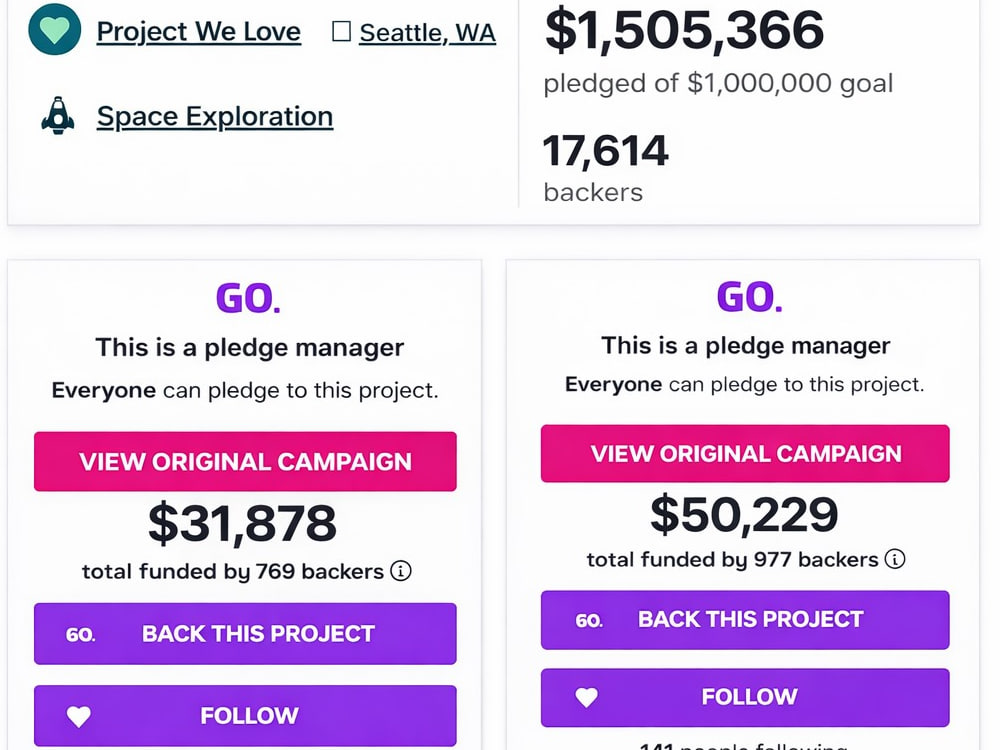
Task: Open the Seattle, WA location link
Action: pyautogui.click(x=427, y=33)
